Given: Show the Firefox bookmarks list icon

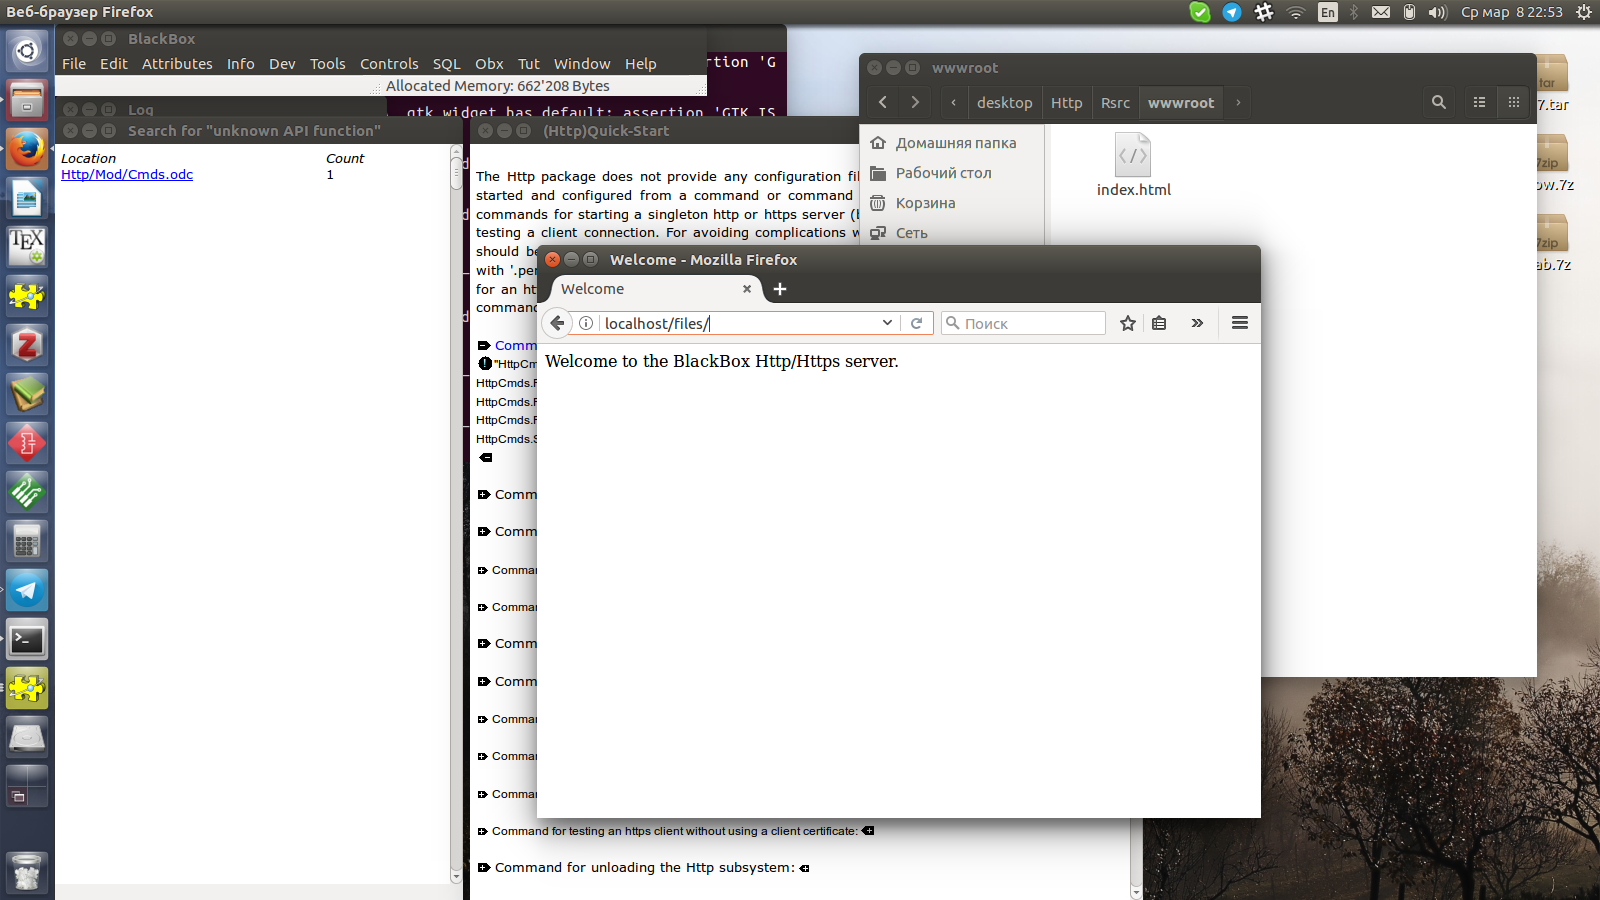Looking at the screenshot, I should (1159, 323).
